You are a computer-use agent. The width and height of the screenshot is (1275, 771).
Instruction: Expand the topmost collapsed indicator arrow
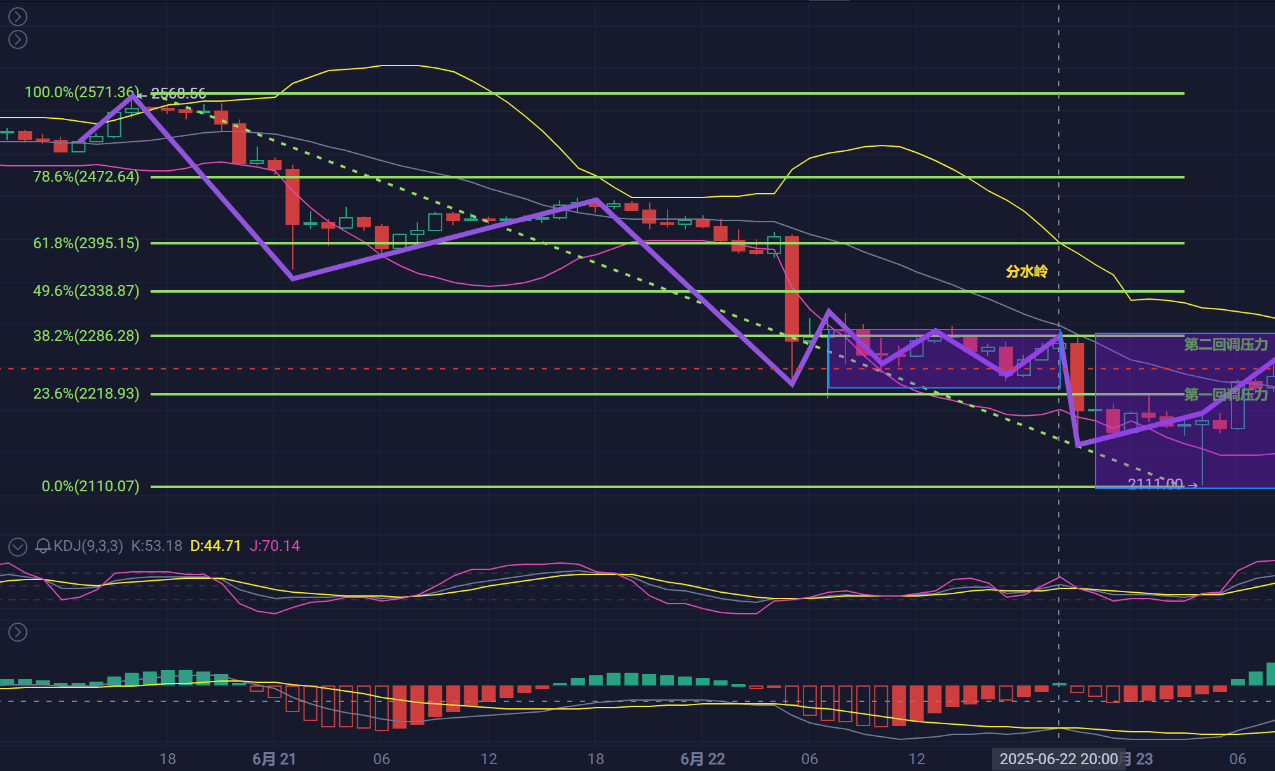(x=18, y=16)
